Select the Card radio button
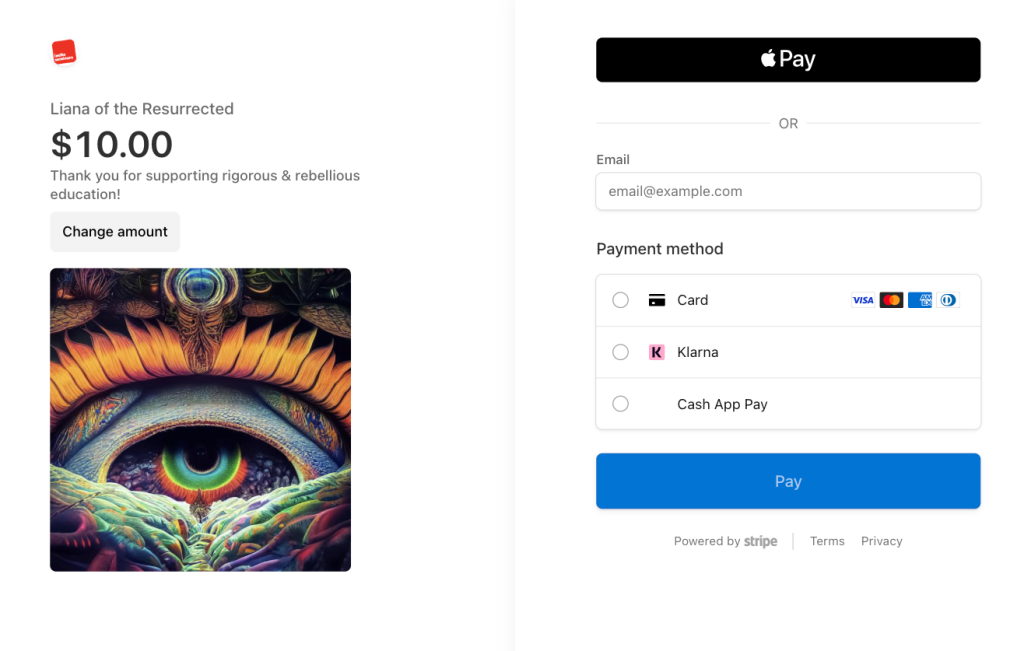This screenshot has height=651, width=1024. 621,300
